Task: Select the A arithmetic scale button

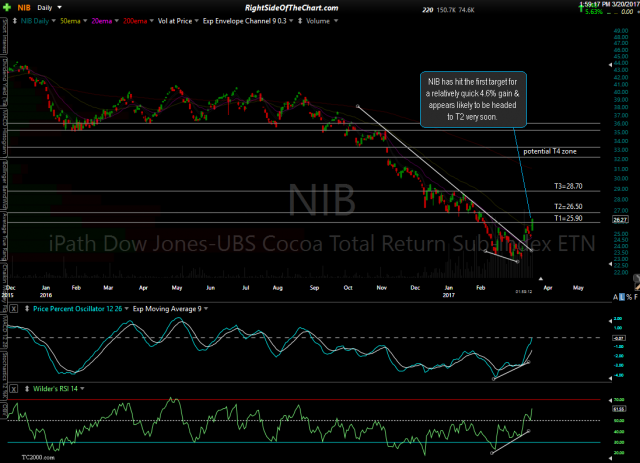Action: (x=615, y=297)
